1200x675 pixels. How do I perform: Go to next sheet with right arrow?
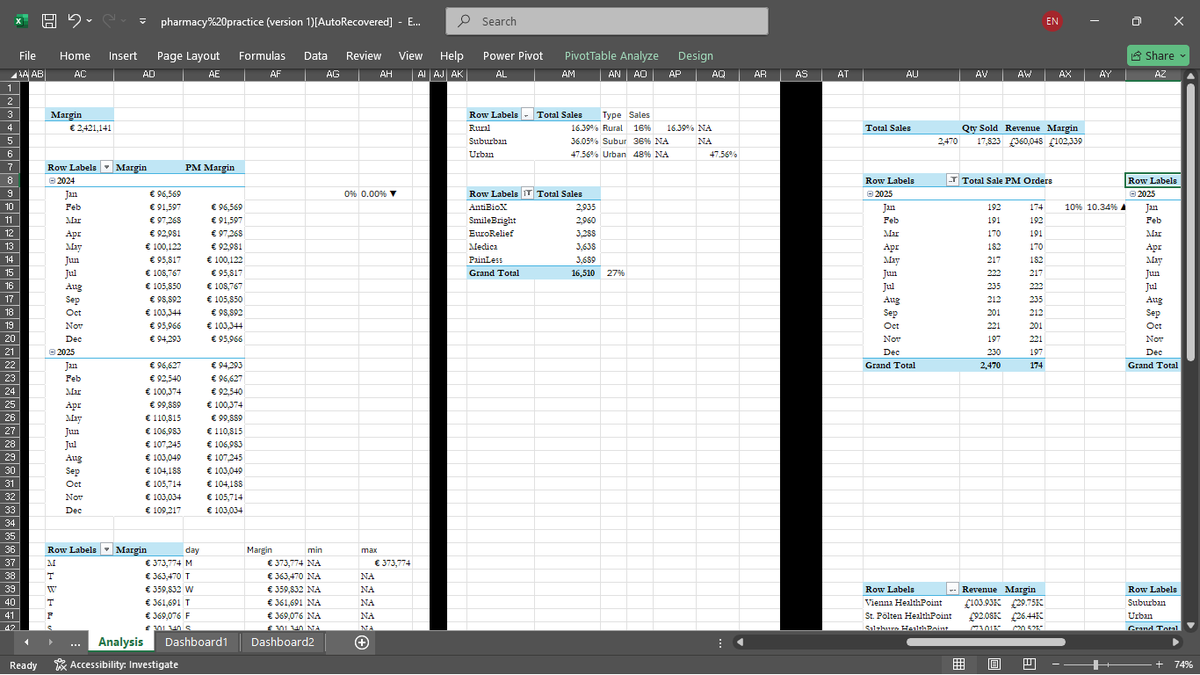(53, 642)
